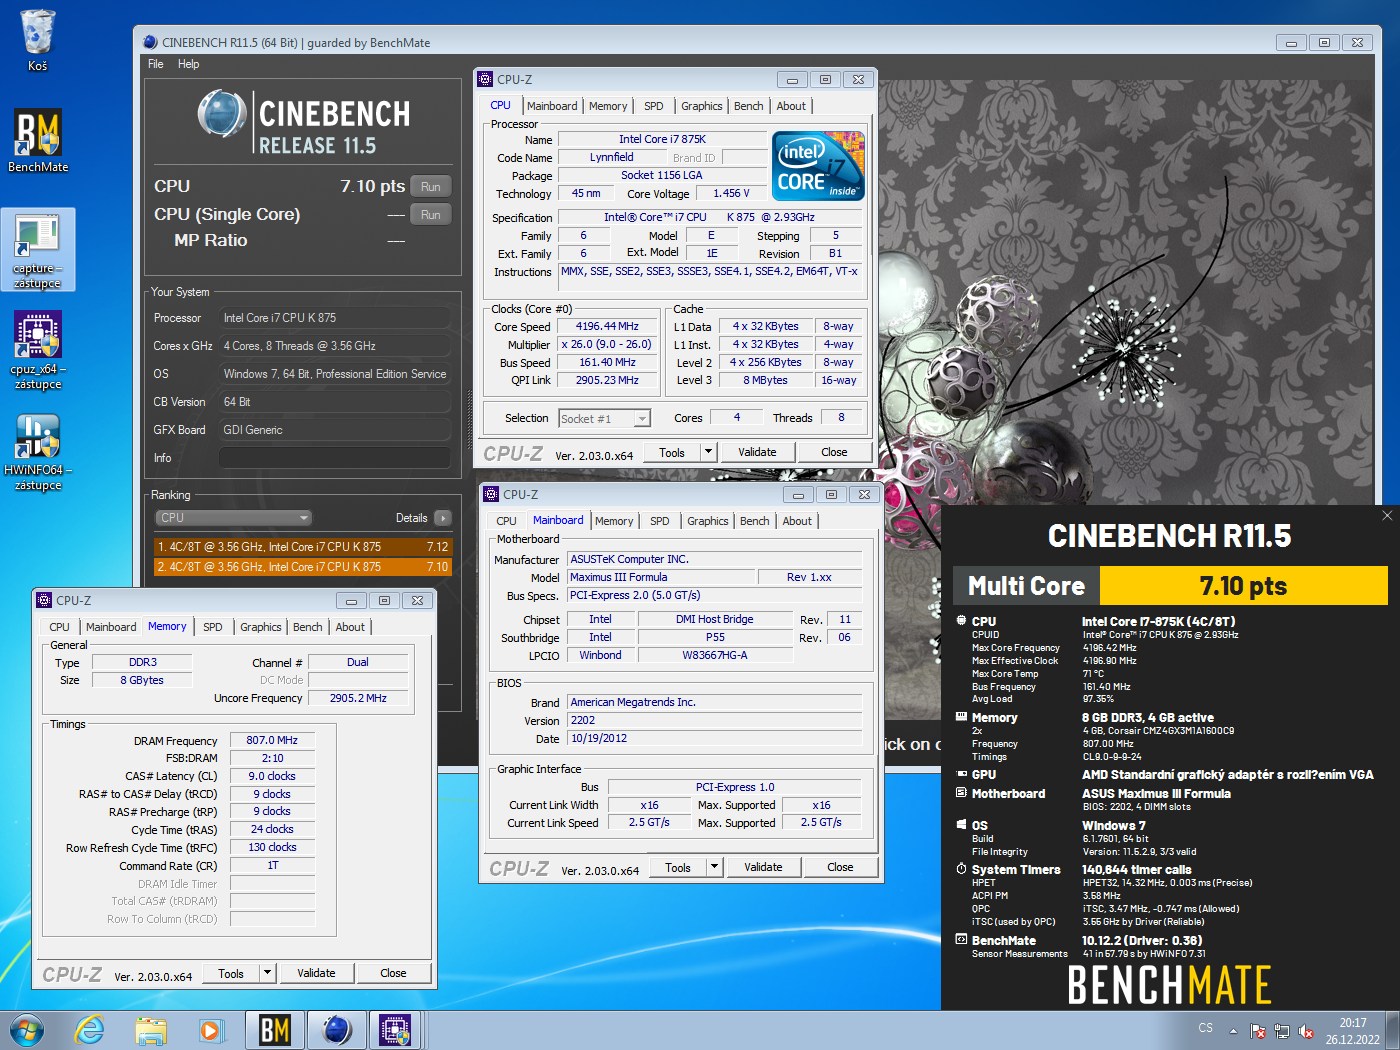
Task: Click the Tools button in memory window
Action: [x=231, y=973]
